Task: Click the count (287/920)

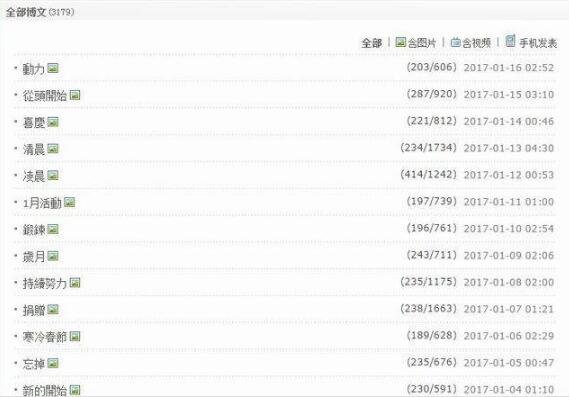Action: click(431, 94)
